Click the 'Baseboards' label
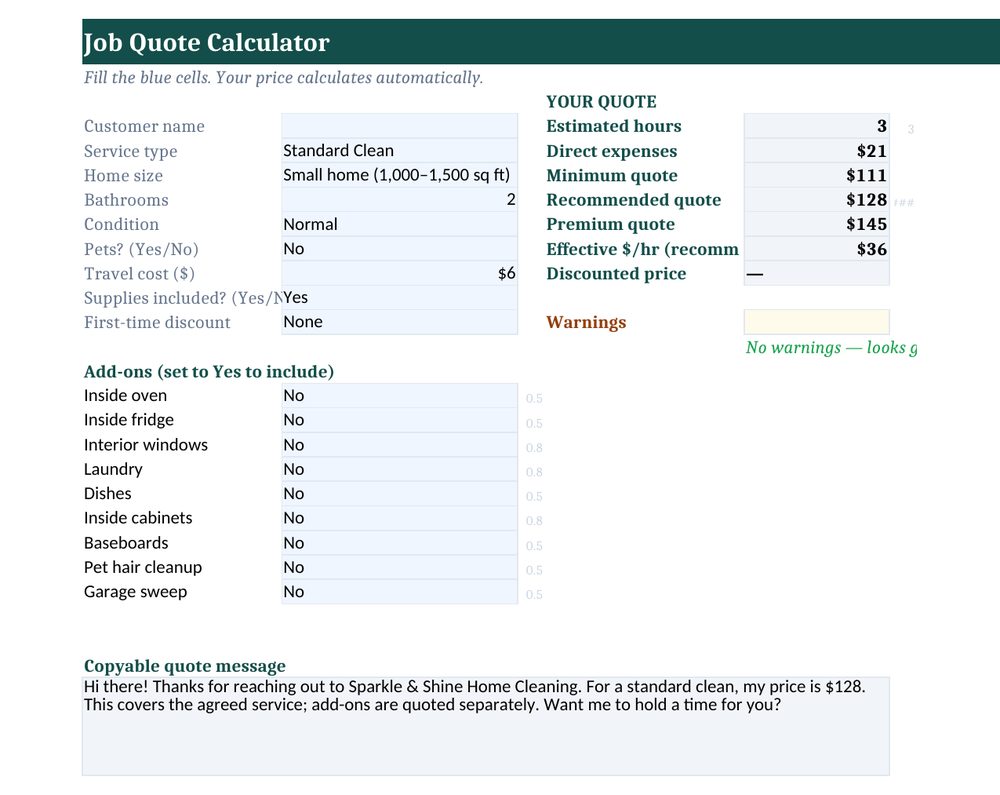This screenshot has height=795, width=1000. pyautogui.click(x=126, y=543)
